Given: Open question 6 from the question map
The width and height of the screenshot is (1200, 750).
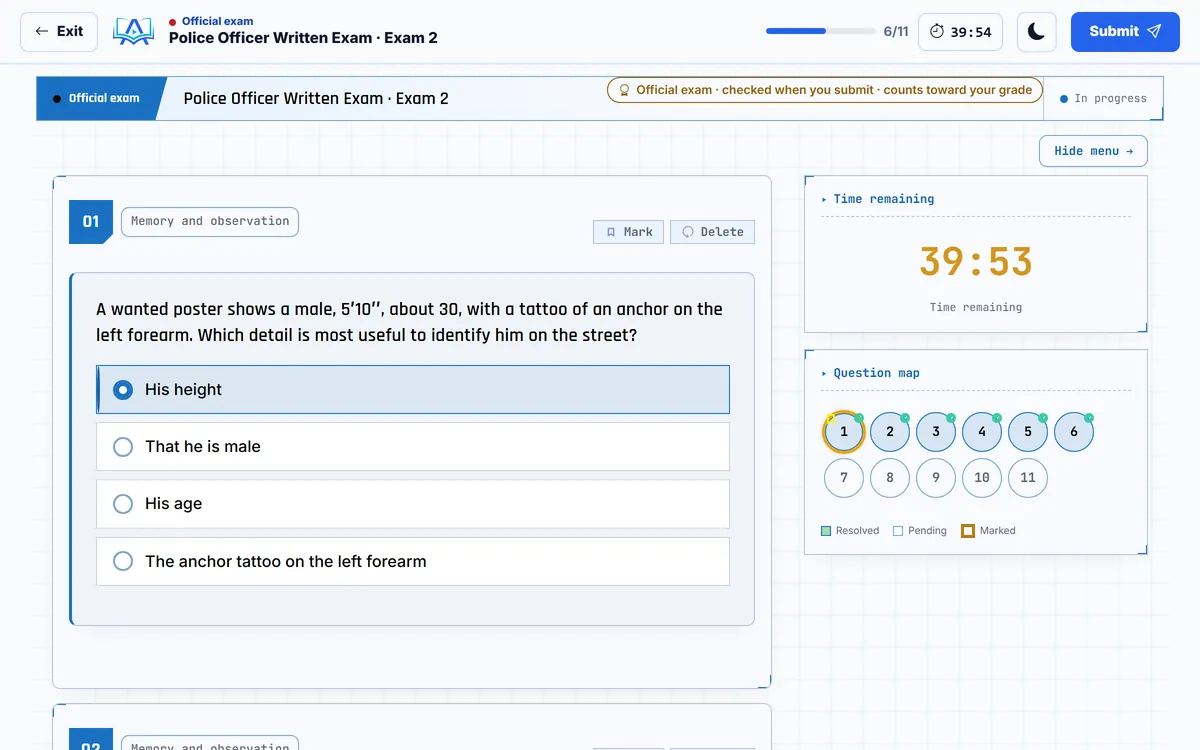Looking at the screenshot, I should click(x=1074, y=432).
